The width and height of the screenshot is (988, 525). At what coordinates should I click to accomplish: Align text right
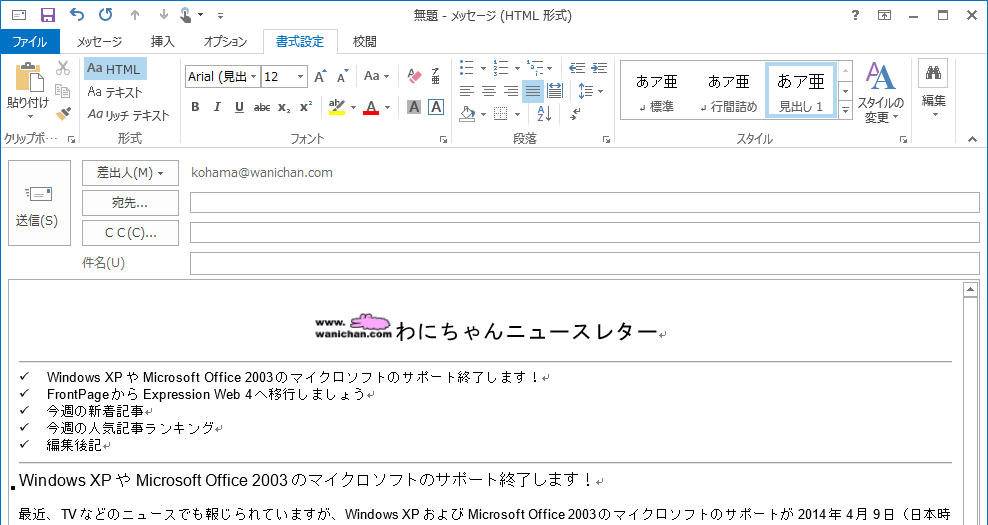point(511,91)
